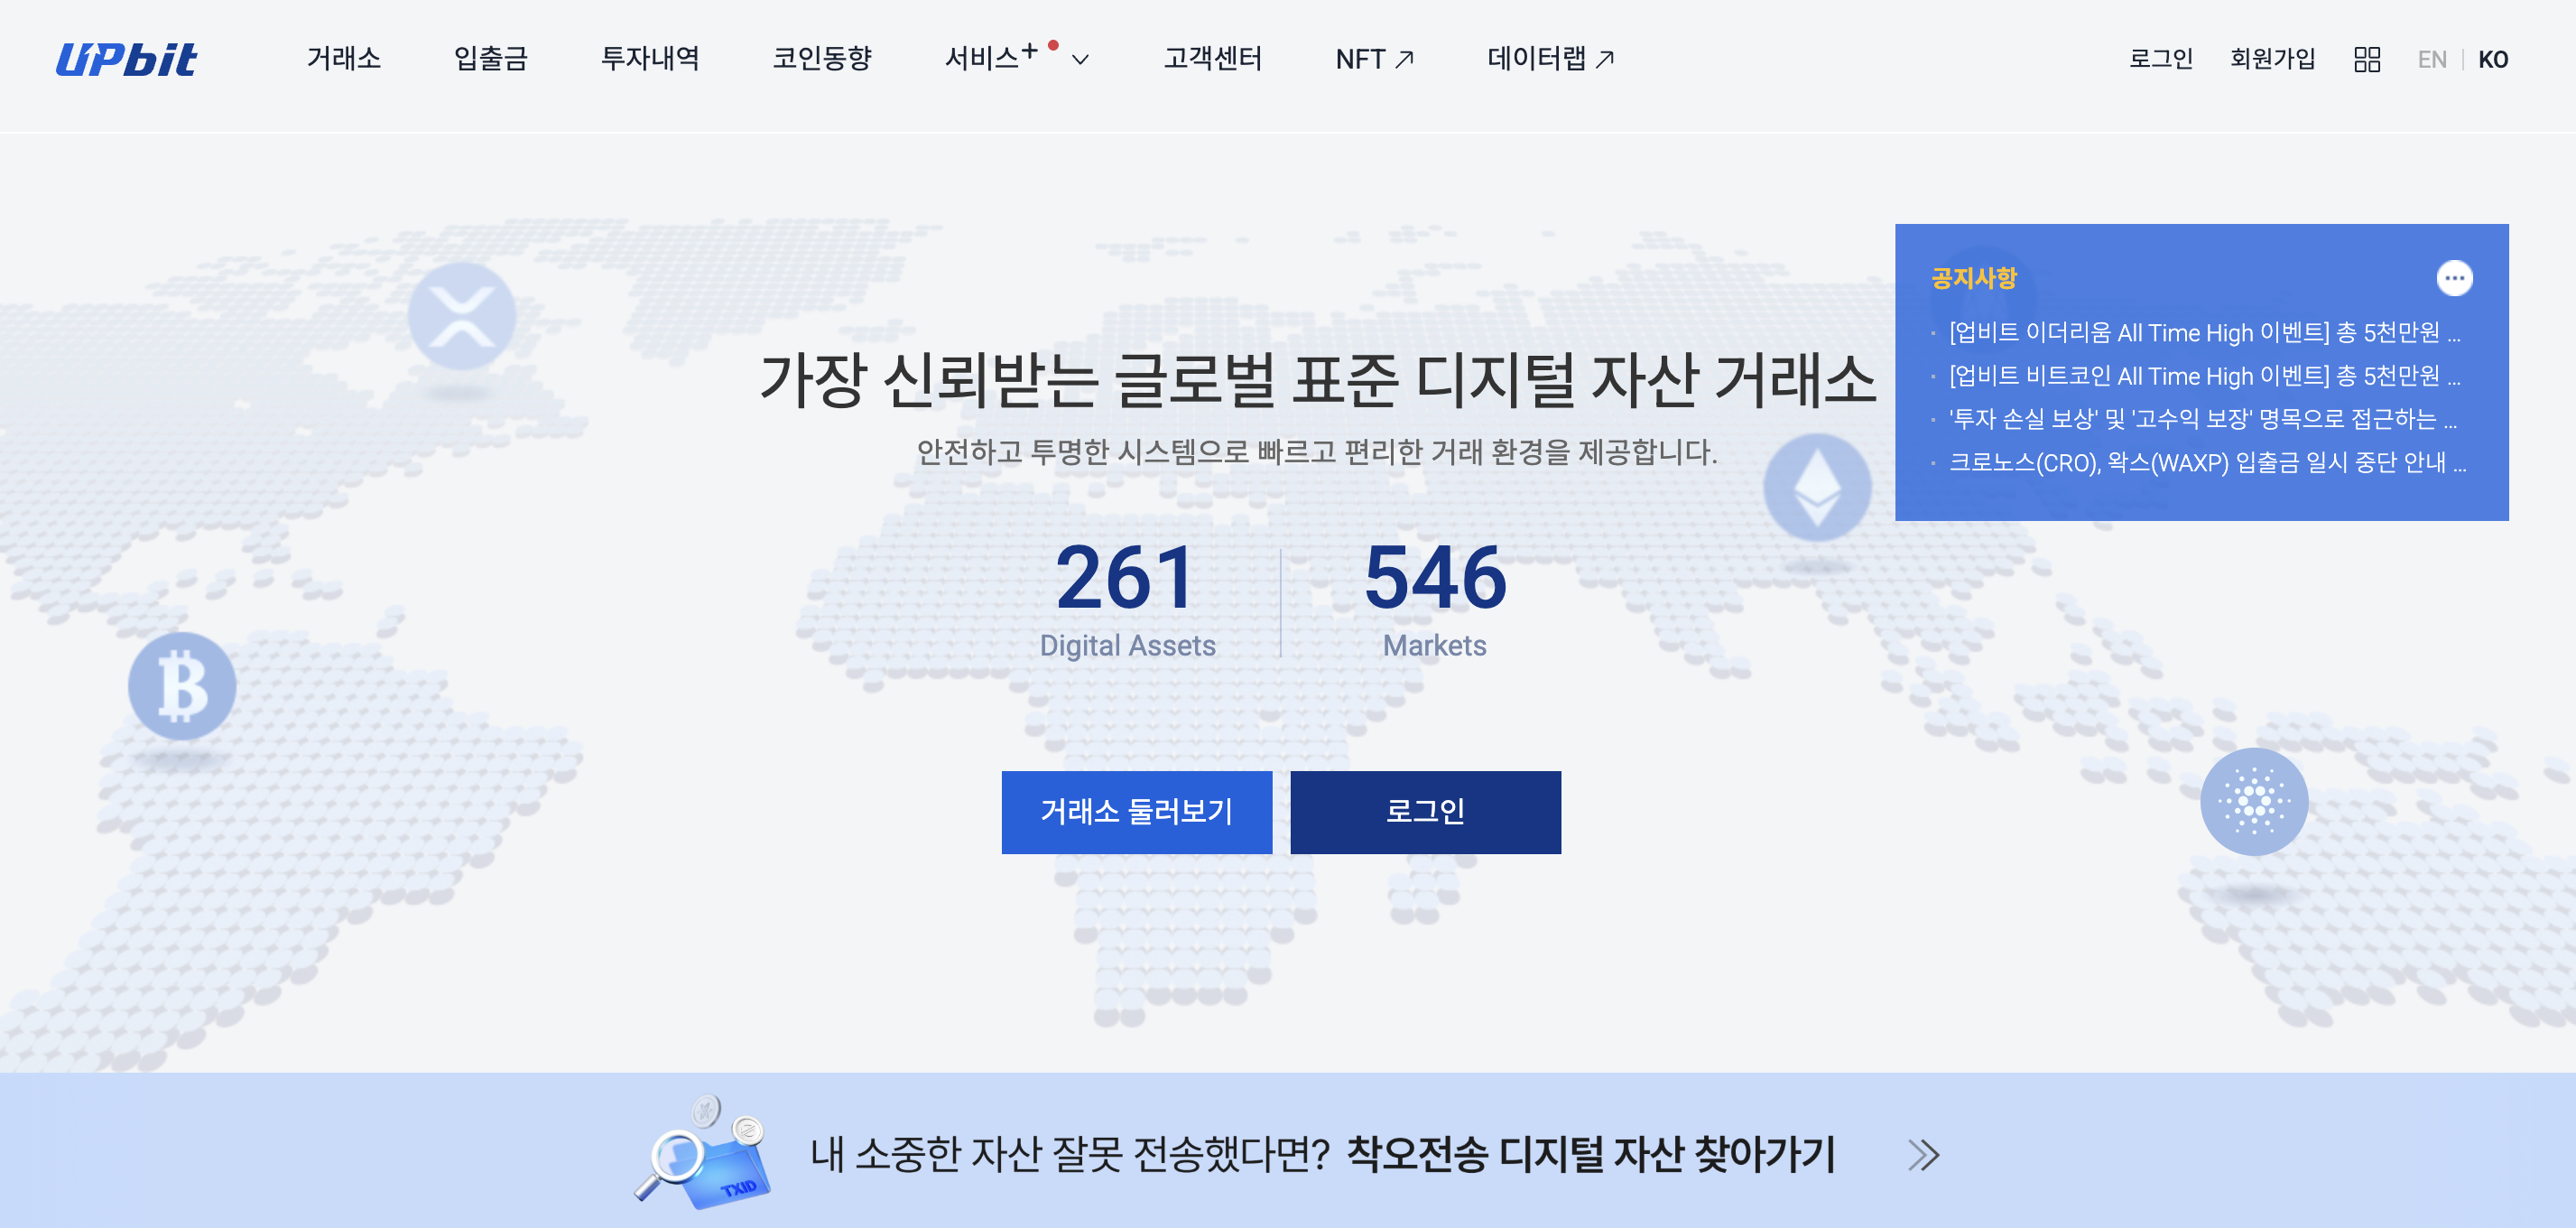Click the double chevron arrow on banner

[1922, 1155]
